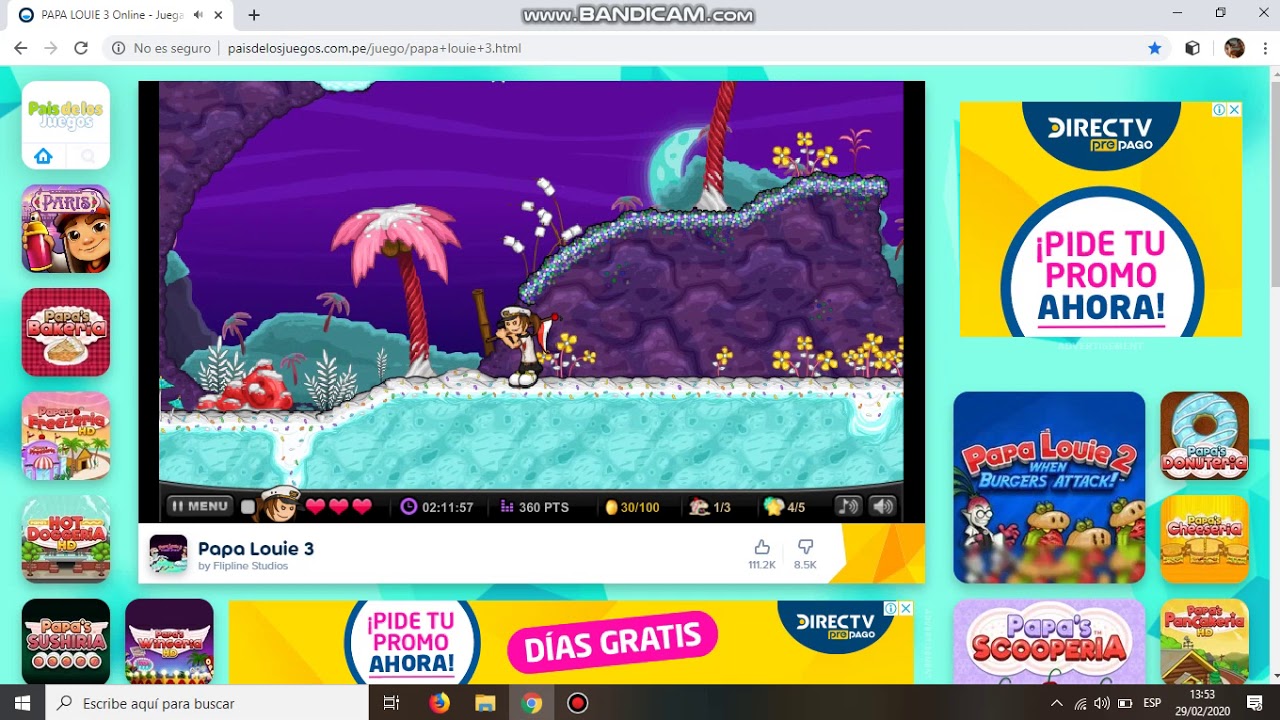The height and width of the screenshot is (720, 1280).
Task: Open the Papa's Freezeria HD game thumbnail
Action: 66,436
